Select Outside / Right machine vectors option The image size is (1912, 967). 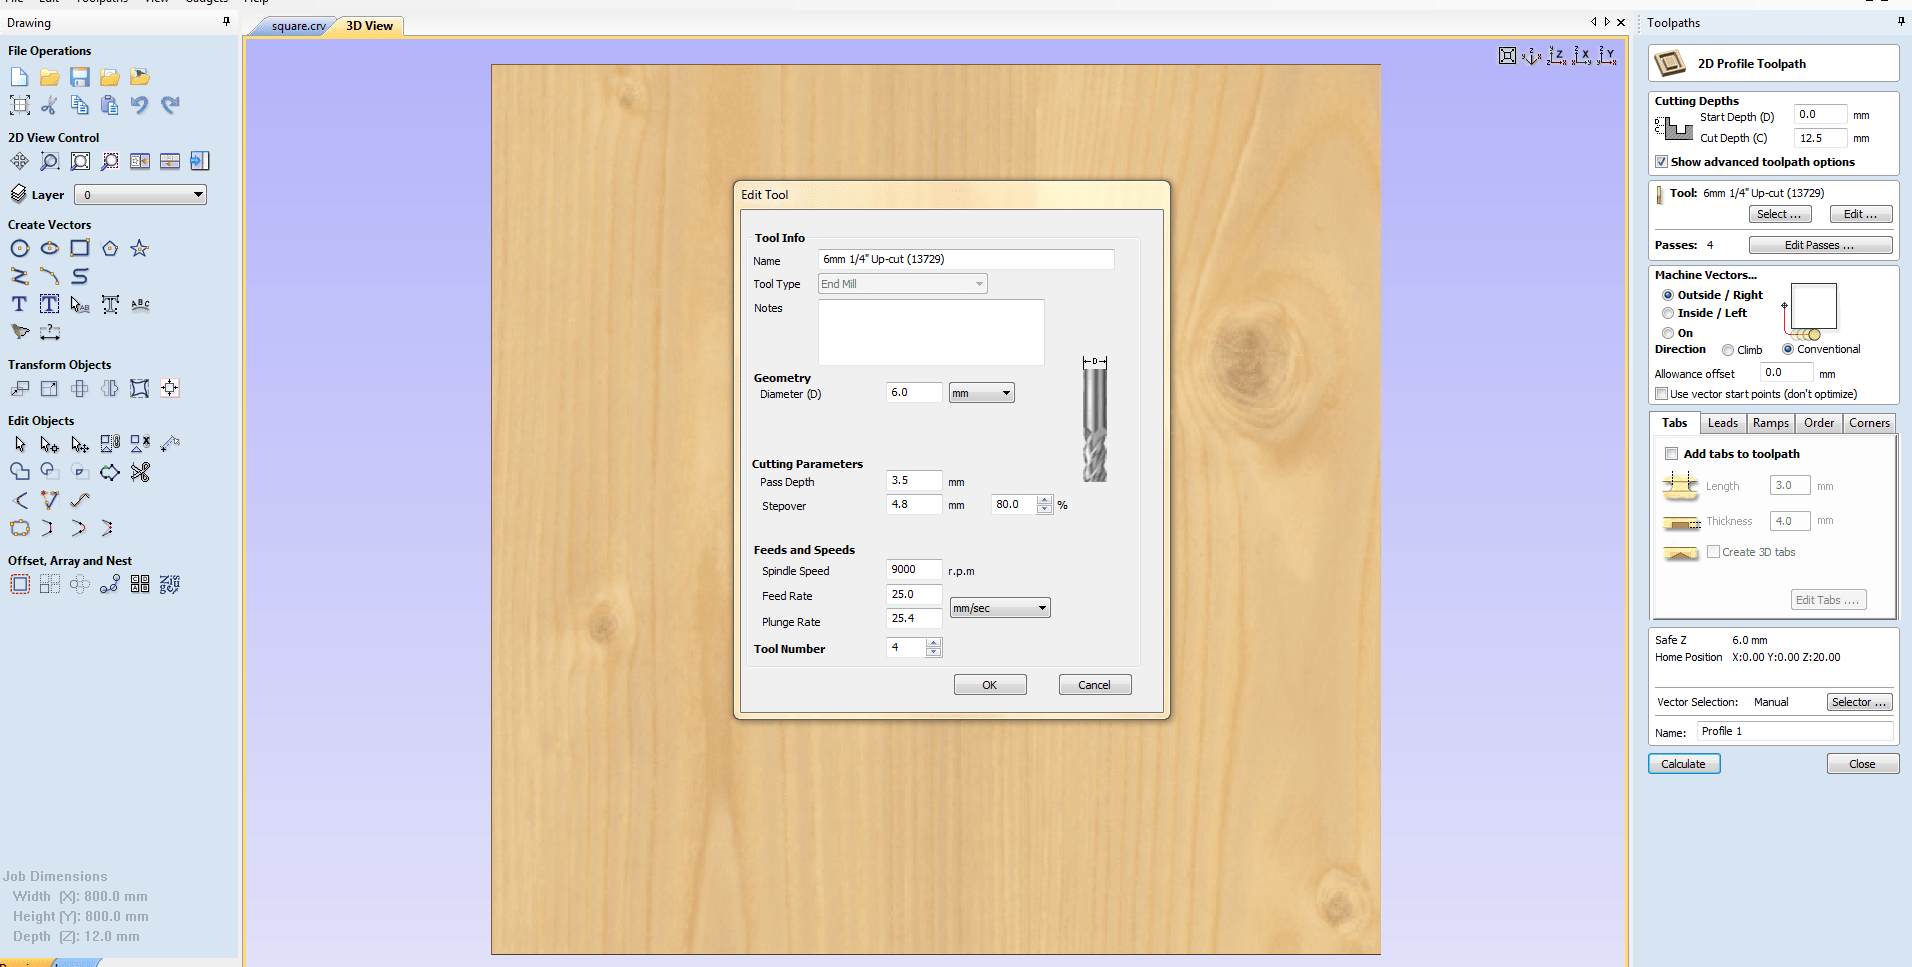click(x=1668, y=295)
